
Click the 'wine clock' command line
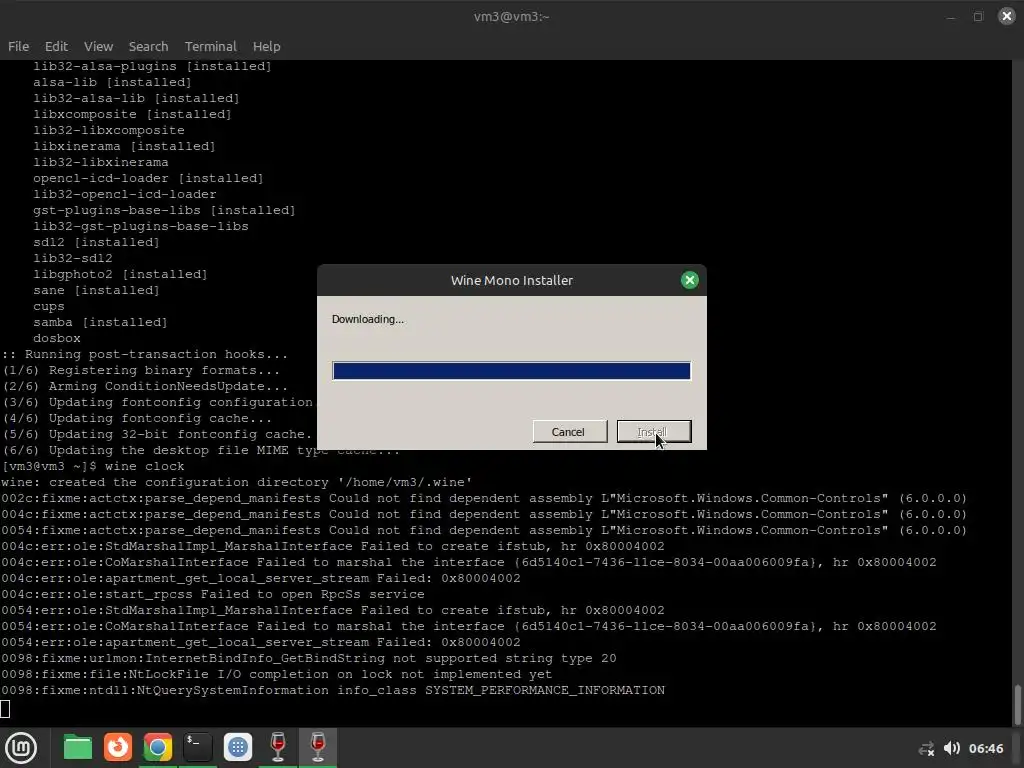[x=93, y=466]
